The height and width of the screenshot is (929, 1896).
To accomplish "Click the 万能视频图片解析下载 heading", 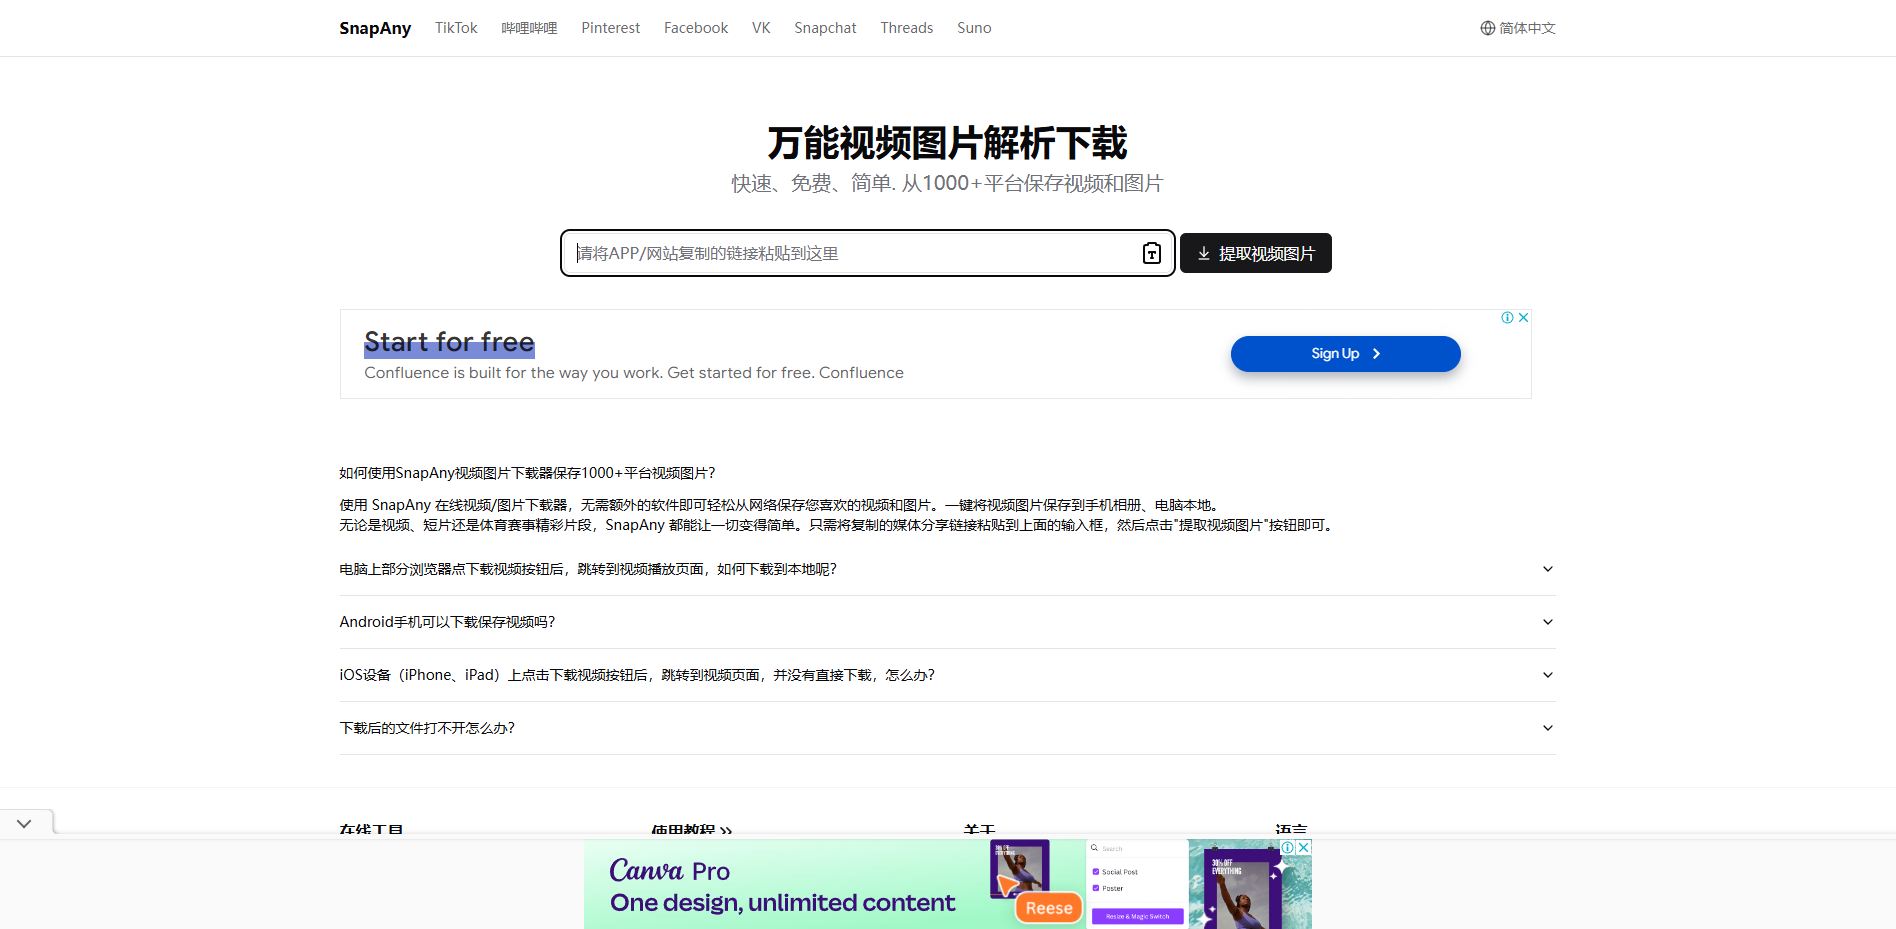I will tap(947, 143).
